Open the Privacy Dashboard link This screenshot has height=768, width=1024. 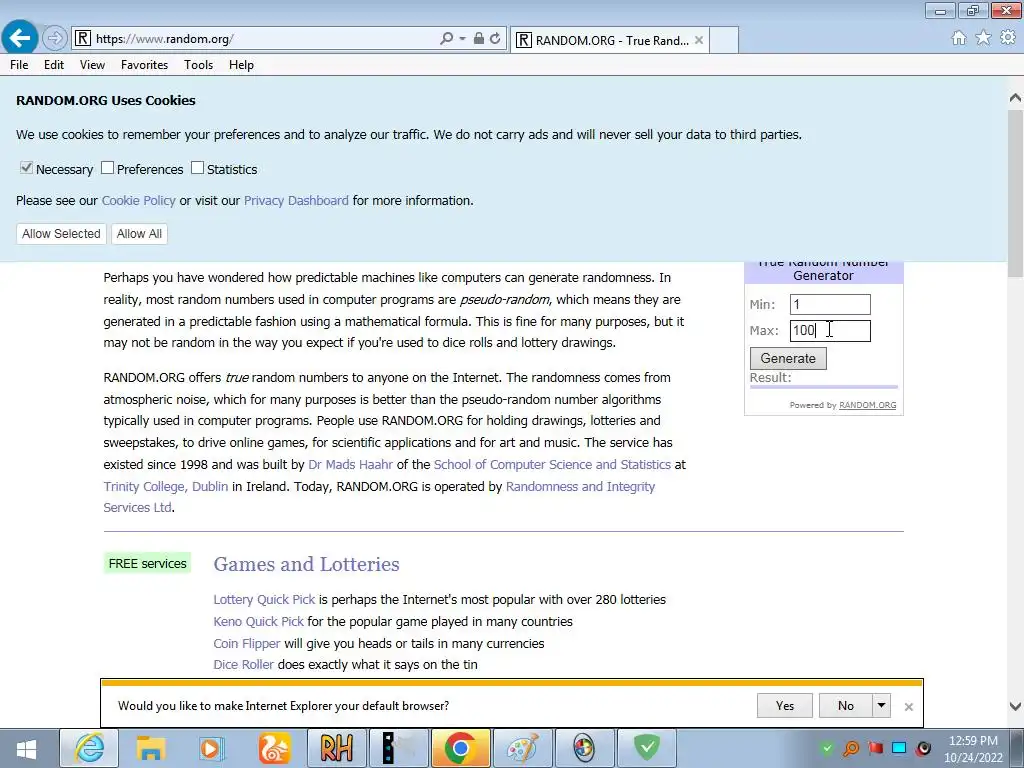[x=296, y=200]
